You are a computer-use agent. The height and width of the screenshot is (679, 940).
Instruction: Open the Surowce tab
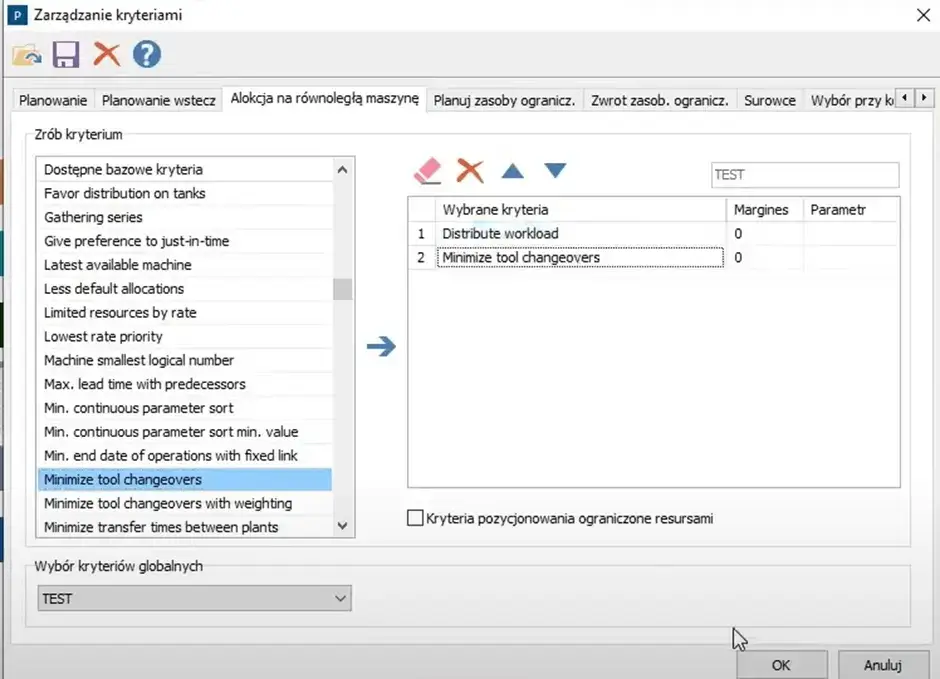[769, 100]
